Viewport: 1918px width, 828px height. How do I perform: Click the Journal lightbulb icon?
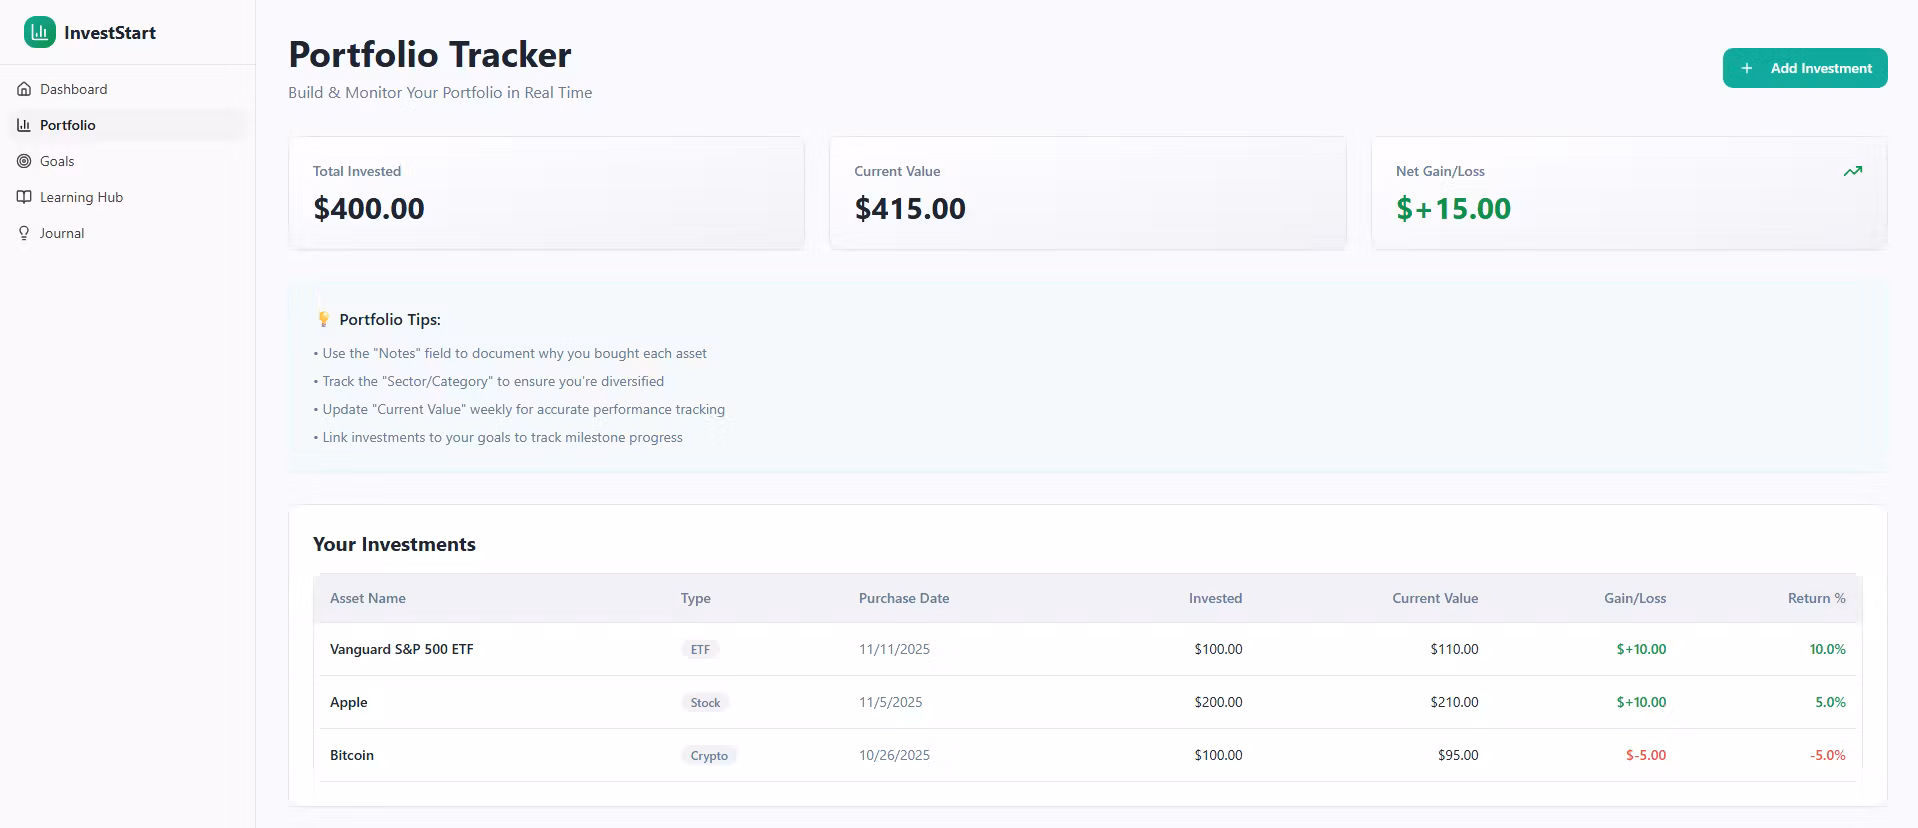[24, 233]
